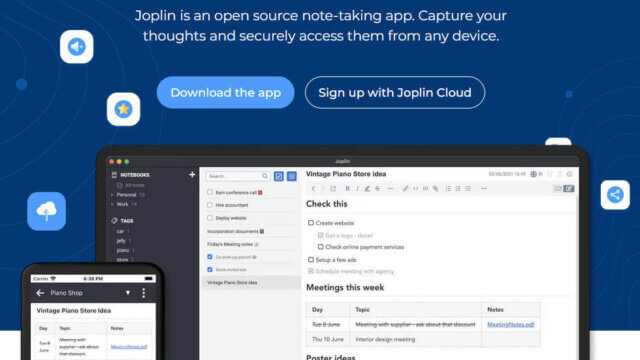Click the note title Vintage Piano Store idea
This screenshot has width=640, height=360.
coord(346,174)
